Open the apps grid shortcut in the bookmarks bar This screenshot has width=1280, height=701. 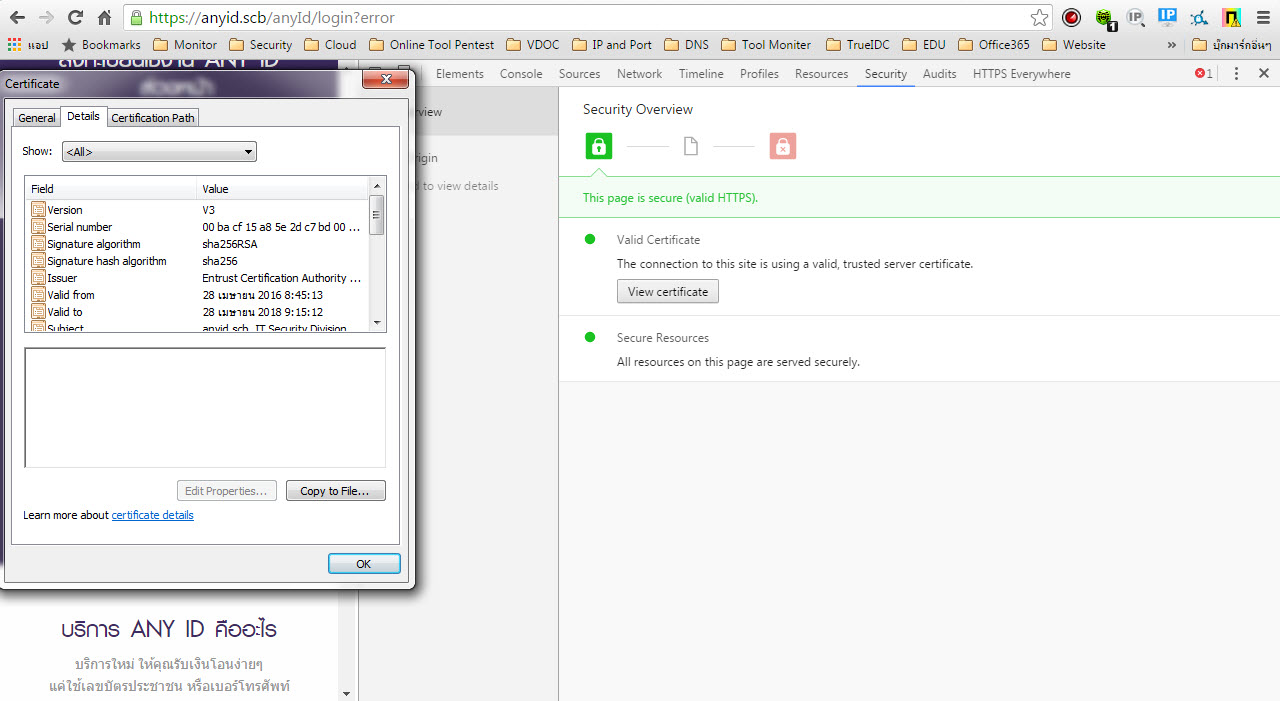click(x=27, y=44)
